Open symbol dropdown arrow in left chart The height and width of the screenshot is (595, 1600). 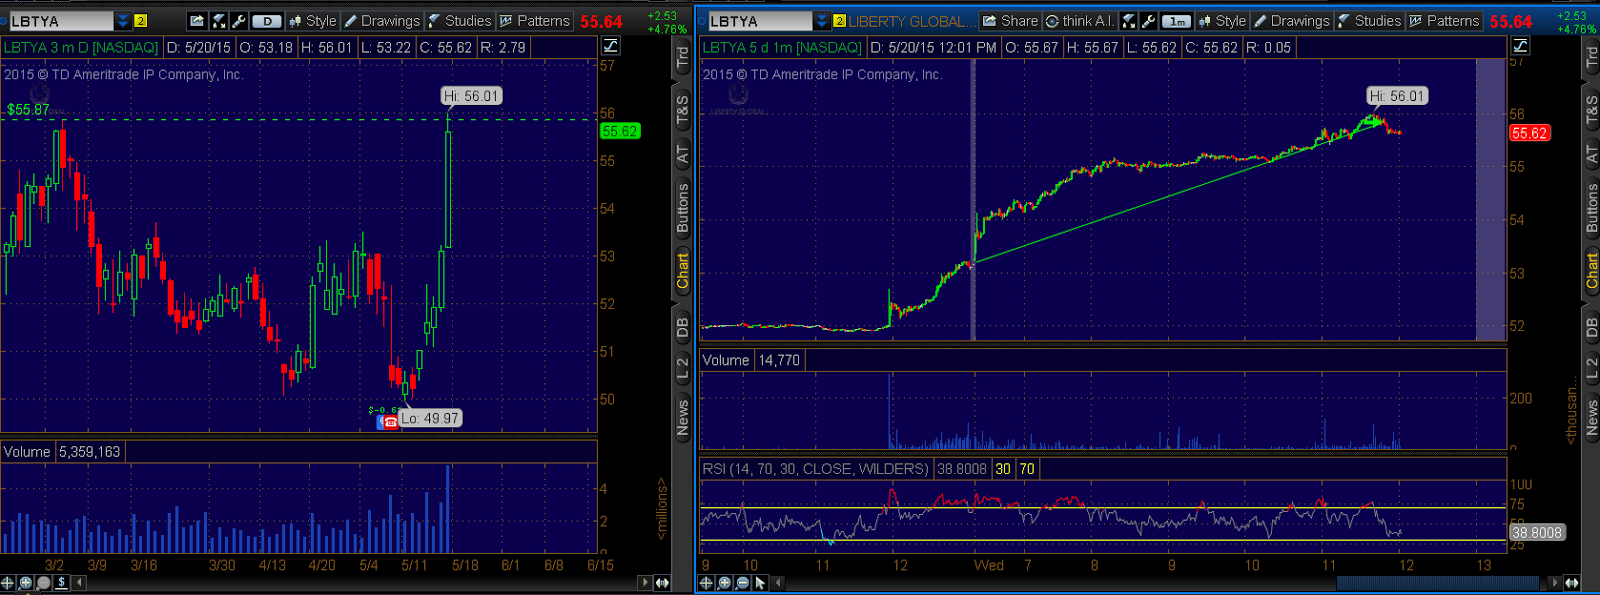click(123, 21)
